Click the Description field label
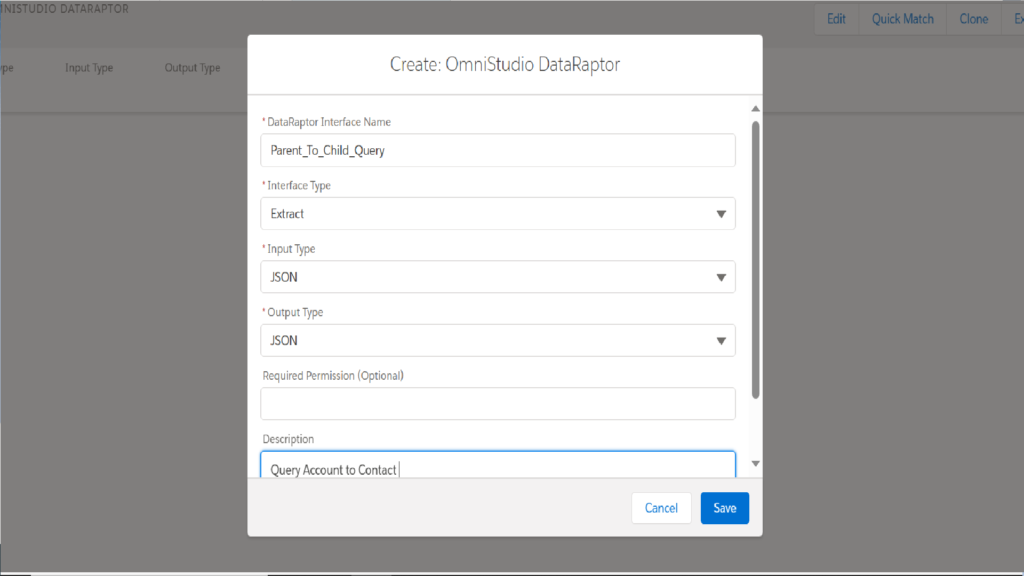 click(x=288, y=439)
